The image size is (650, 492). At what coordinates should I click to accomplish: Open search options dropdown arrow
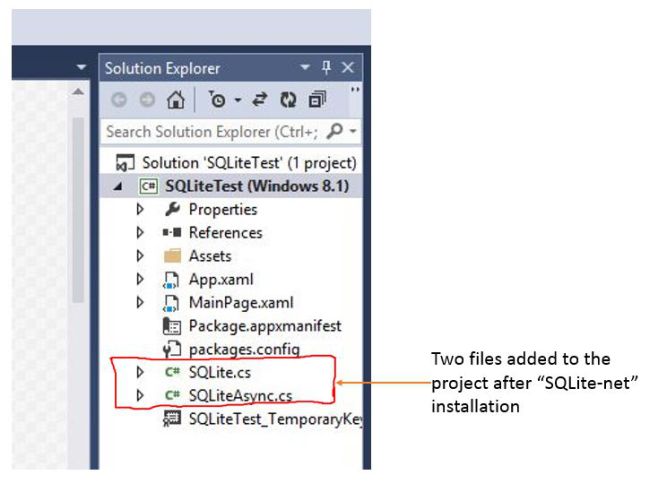[x=353, y=131]
